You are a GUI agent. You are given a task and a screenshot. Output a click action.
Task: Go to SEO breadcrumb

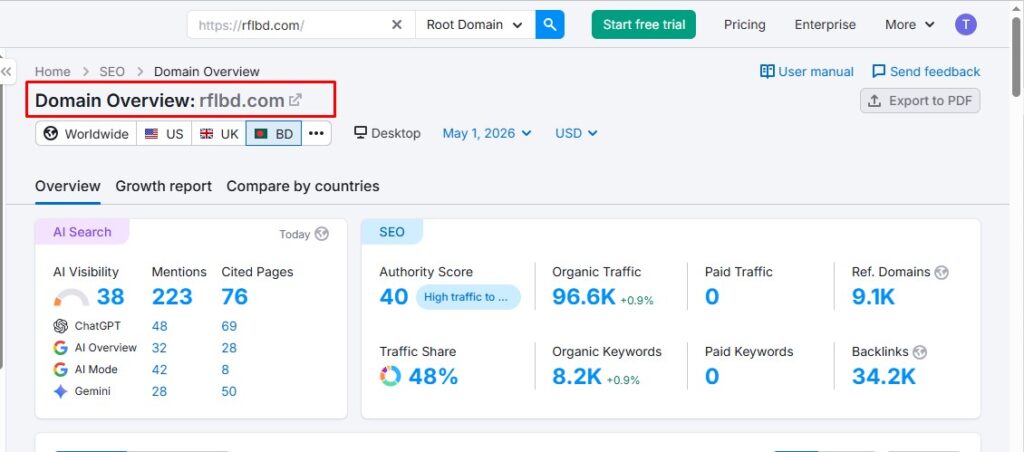[112, 72]
